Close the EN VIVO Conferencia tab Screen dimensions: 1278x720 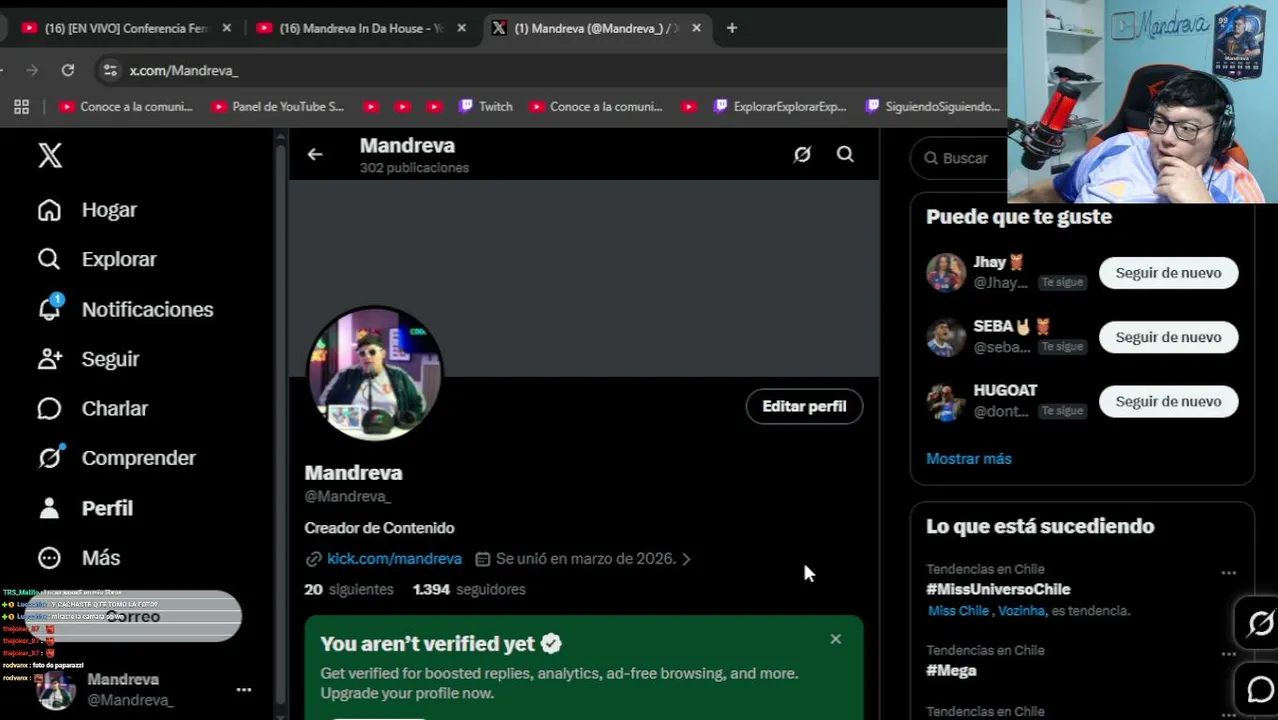[x=226, y=28]
